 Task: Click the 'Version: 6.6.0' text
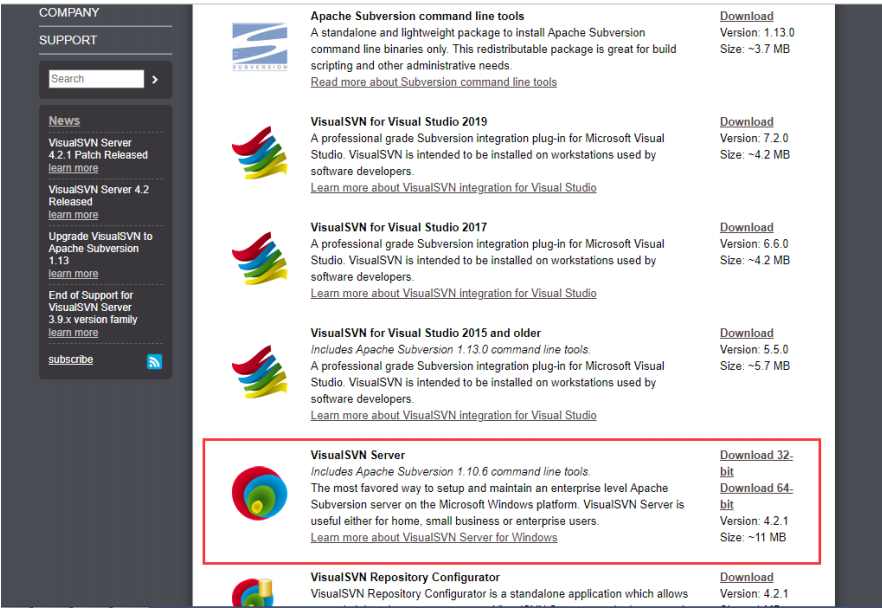pos(754,244)
